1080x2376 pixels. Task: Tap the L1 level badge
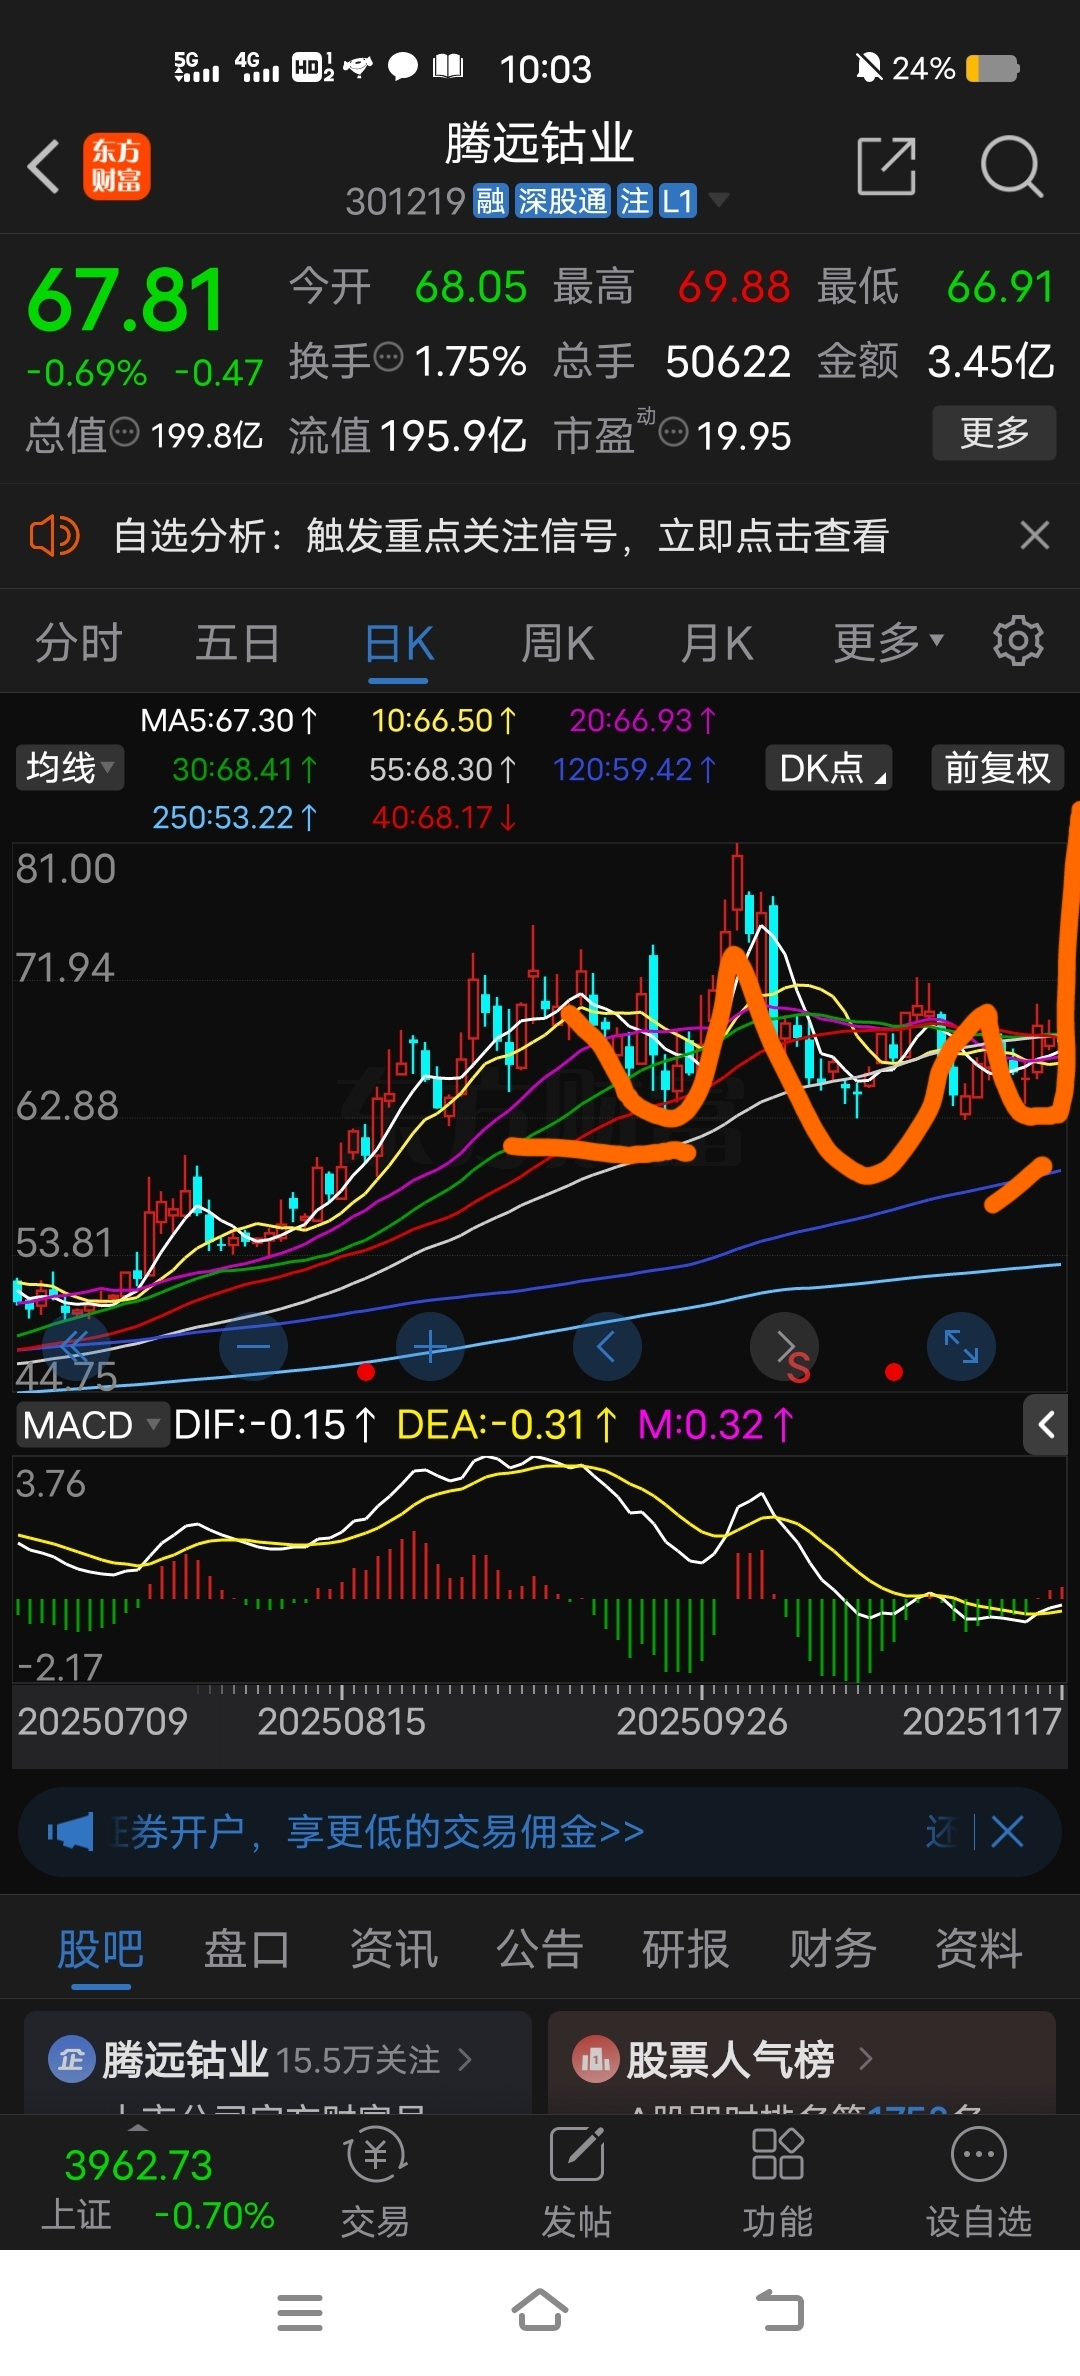[x=677, y=202]
